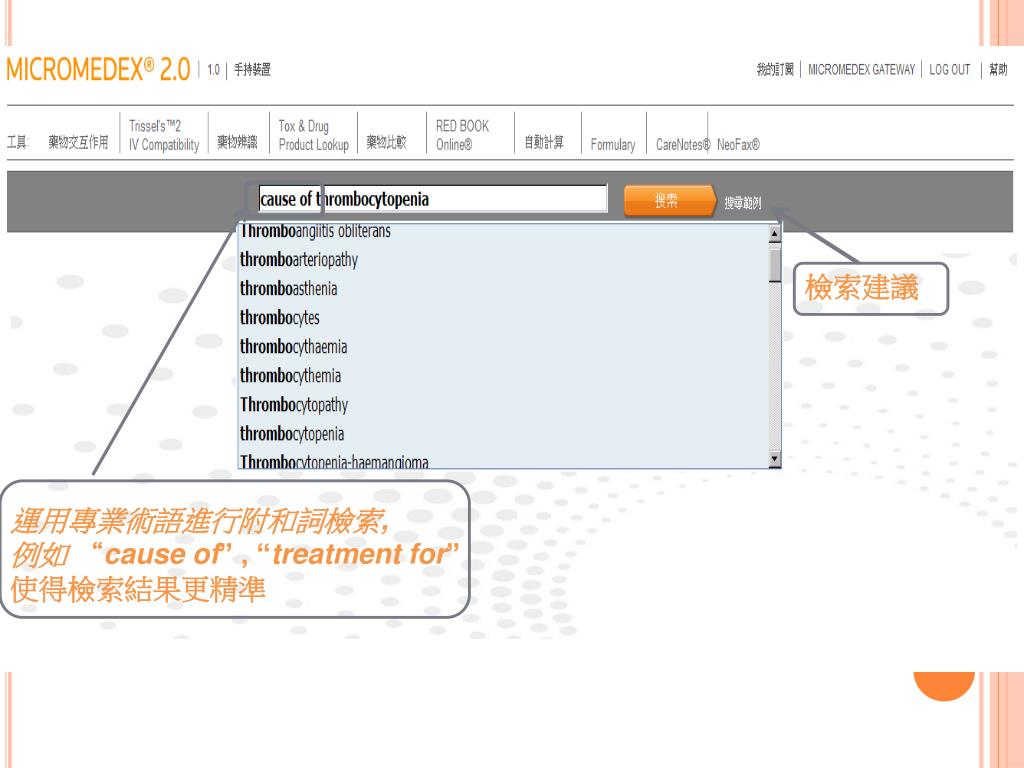The width and height of the screenshot is (1024, 768).
Task: Open 藥物辨識 tool
Action: tap(237, 142)
